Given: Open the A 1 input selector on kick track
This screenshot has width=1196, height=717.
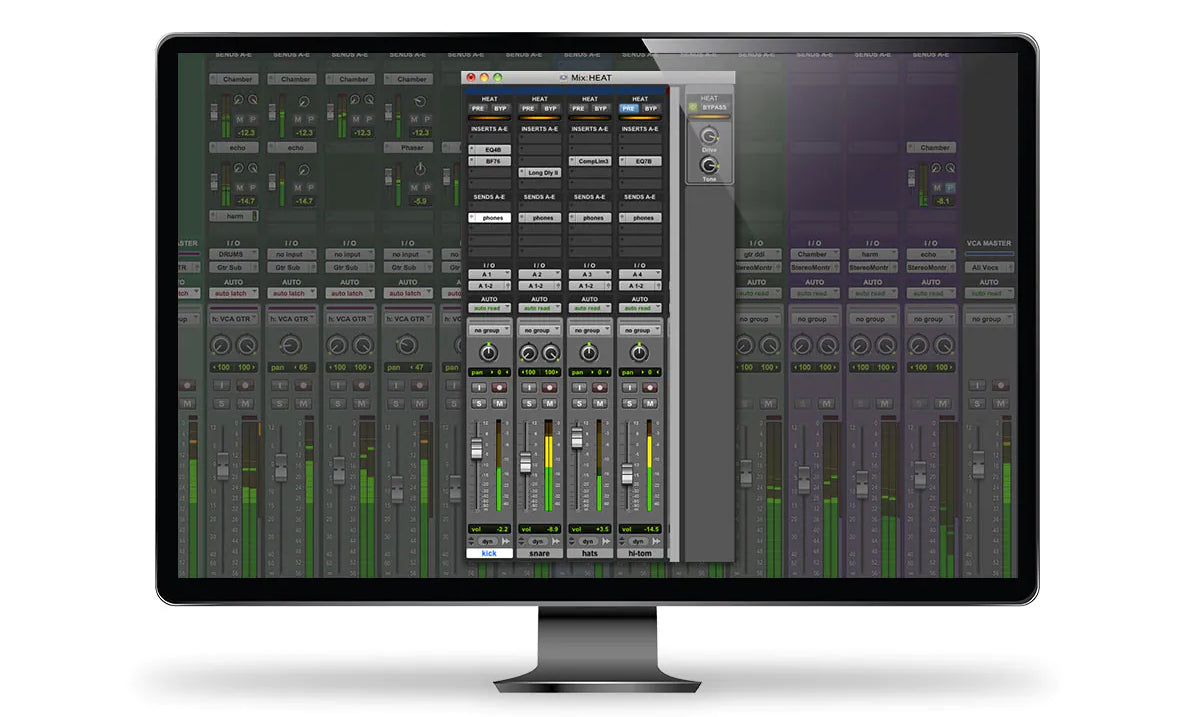Looking at the screenshot, I should pyautogui.click(x=488, y=274).
